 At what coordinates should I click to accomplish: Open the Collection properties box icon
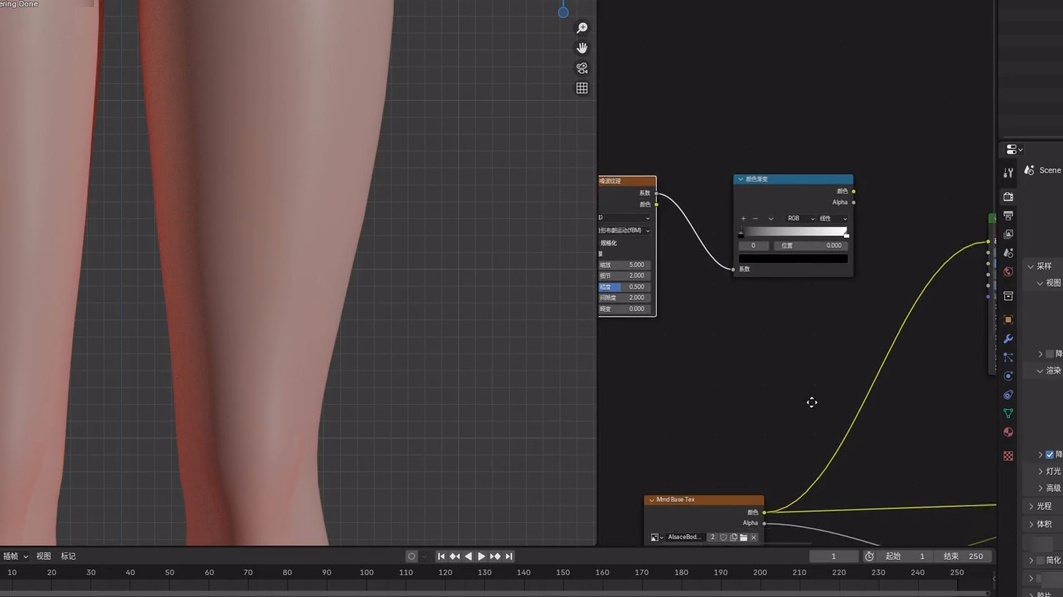1008,296
